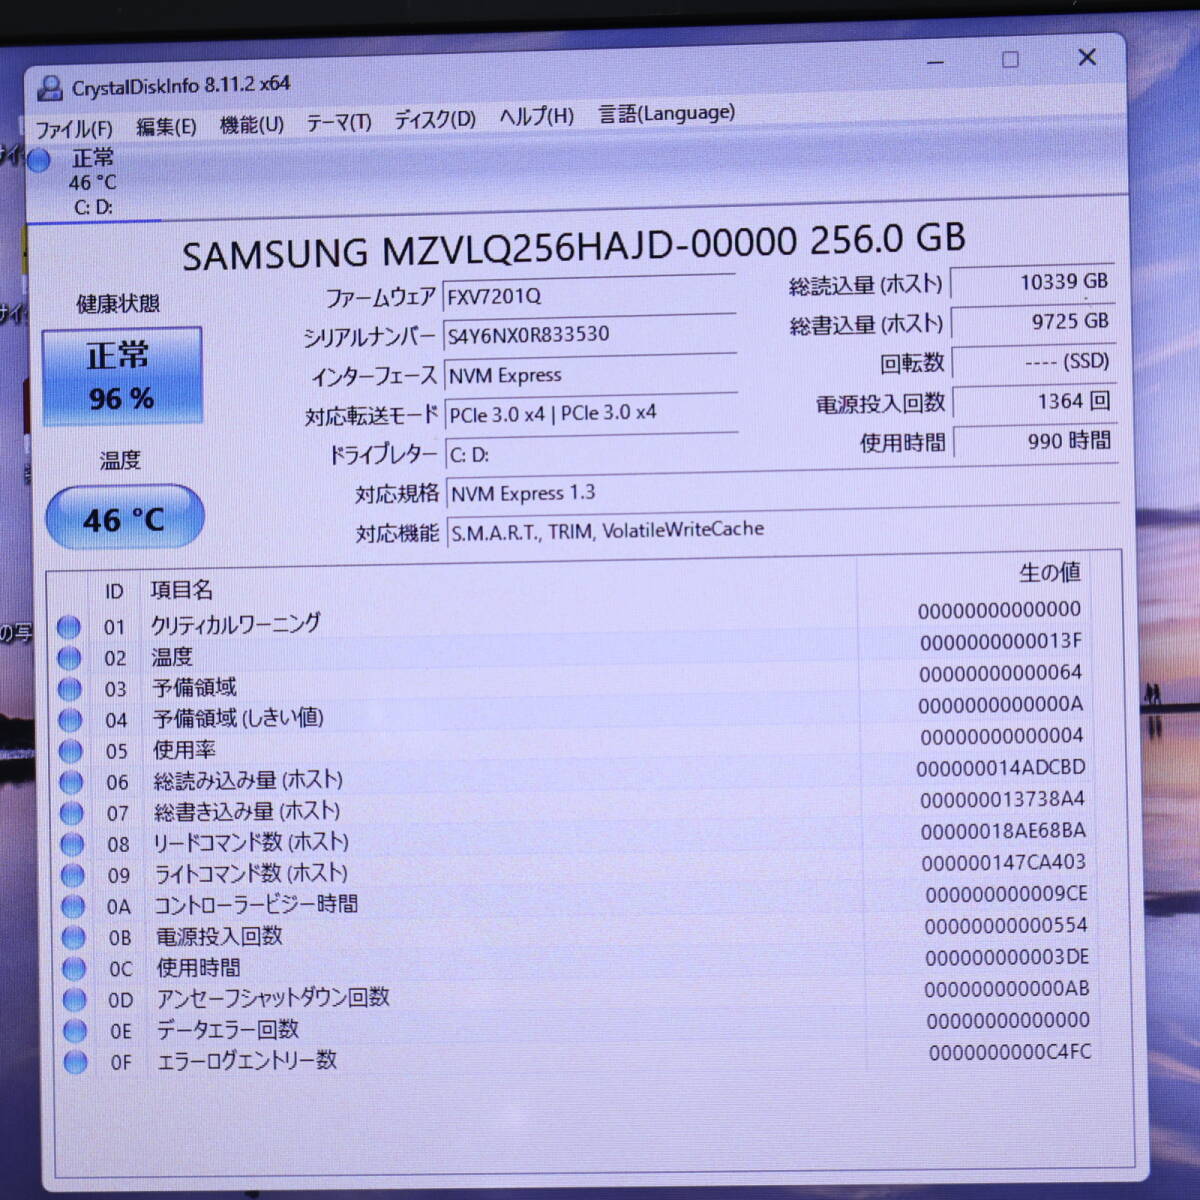This screenshot has height=1200, width=1200.
Task: Click status circle for 電源投入回数 row 0B
Action: (74, 937)
